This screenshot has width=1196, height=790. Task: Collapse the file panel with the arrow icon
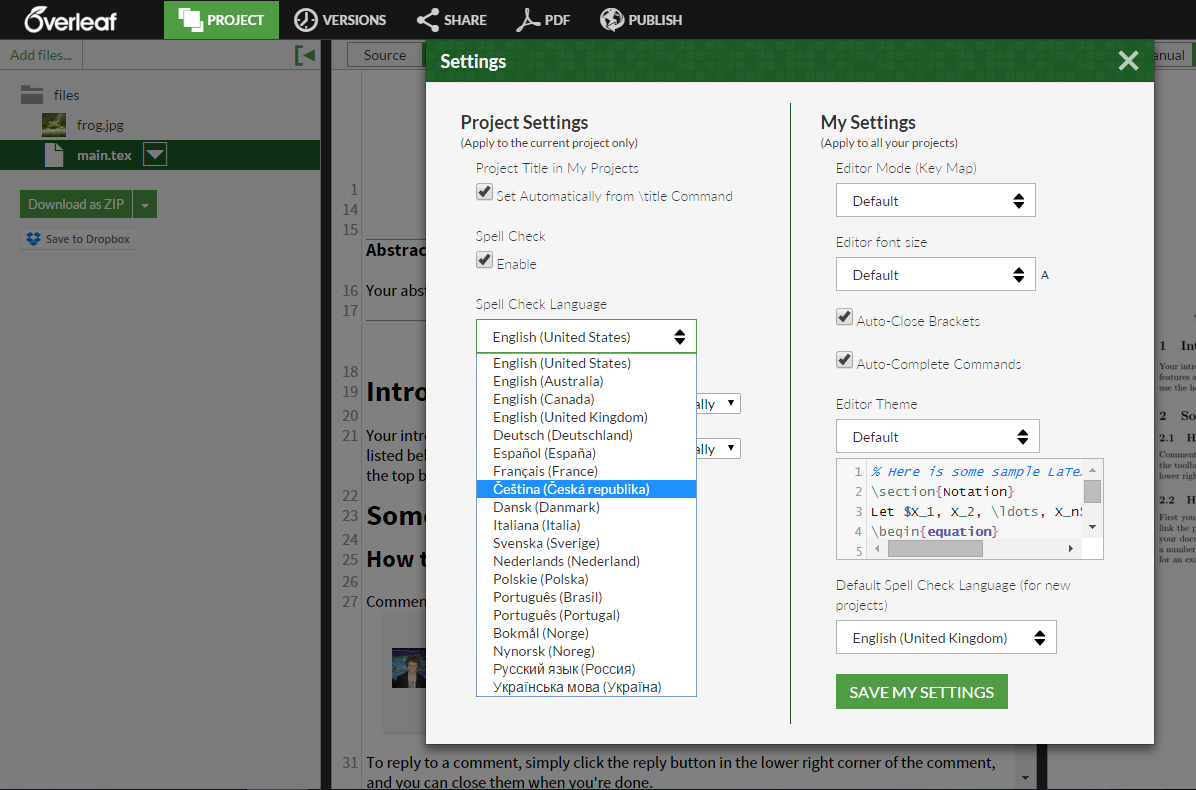(x=305, y=55)
